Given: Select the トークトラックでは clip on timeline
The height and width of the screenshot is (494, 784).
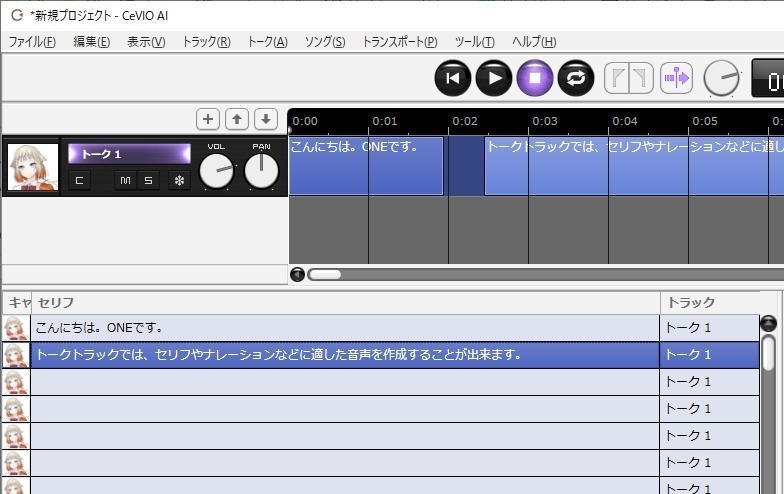Looking at the screenshot, I should click(634, 166).
